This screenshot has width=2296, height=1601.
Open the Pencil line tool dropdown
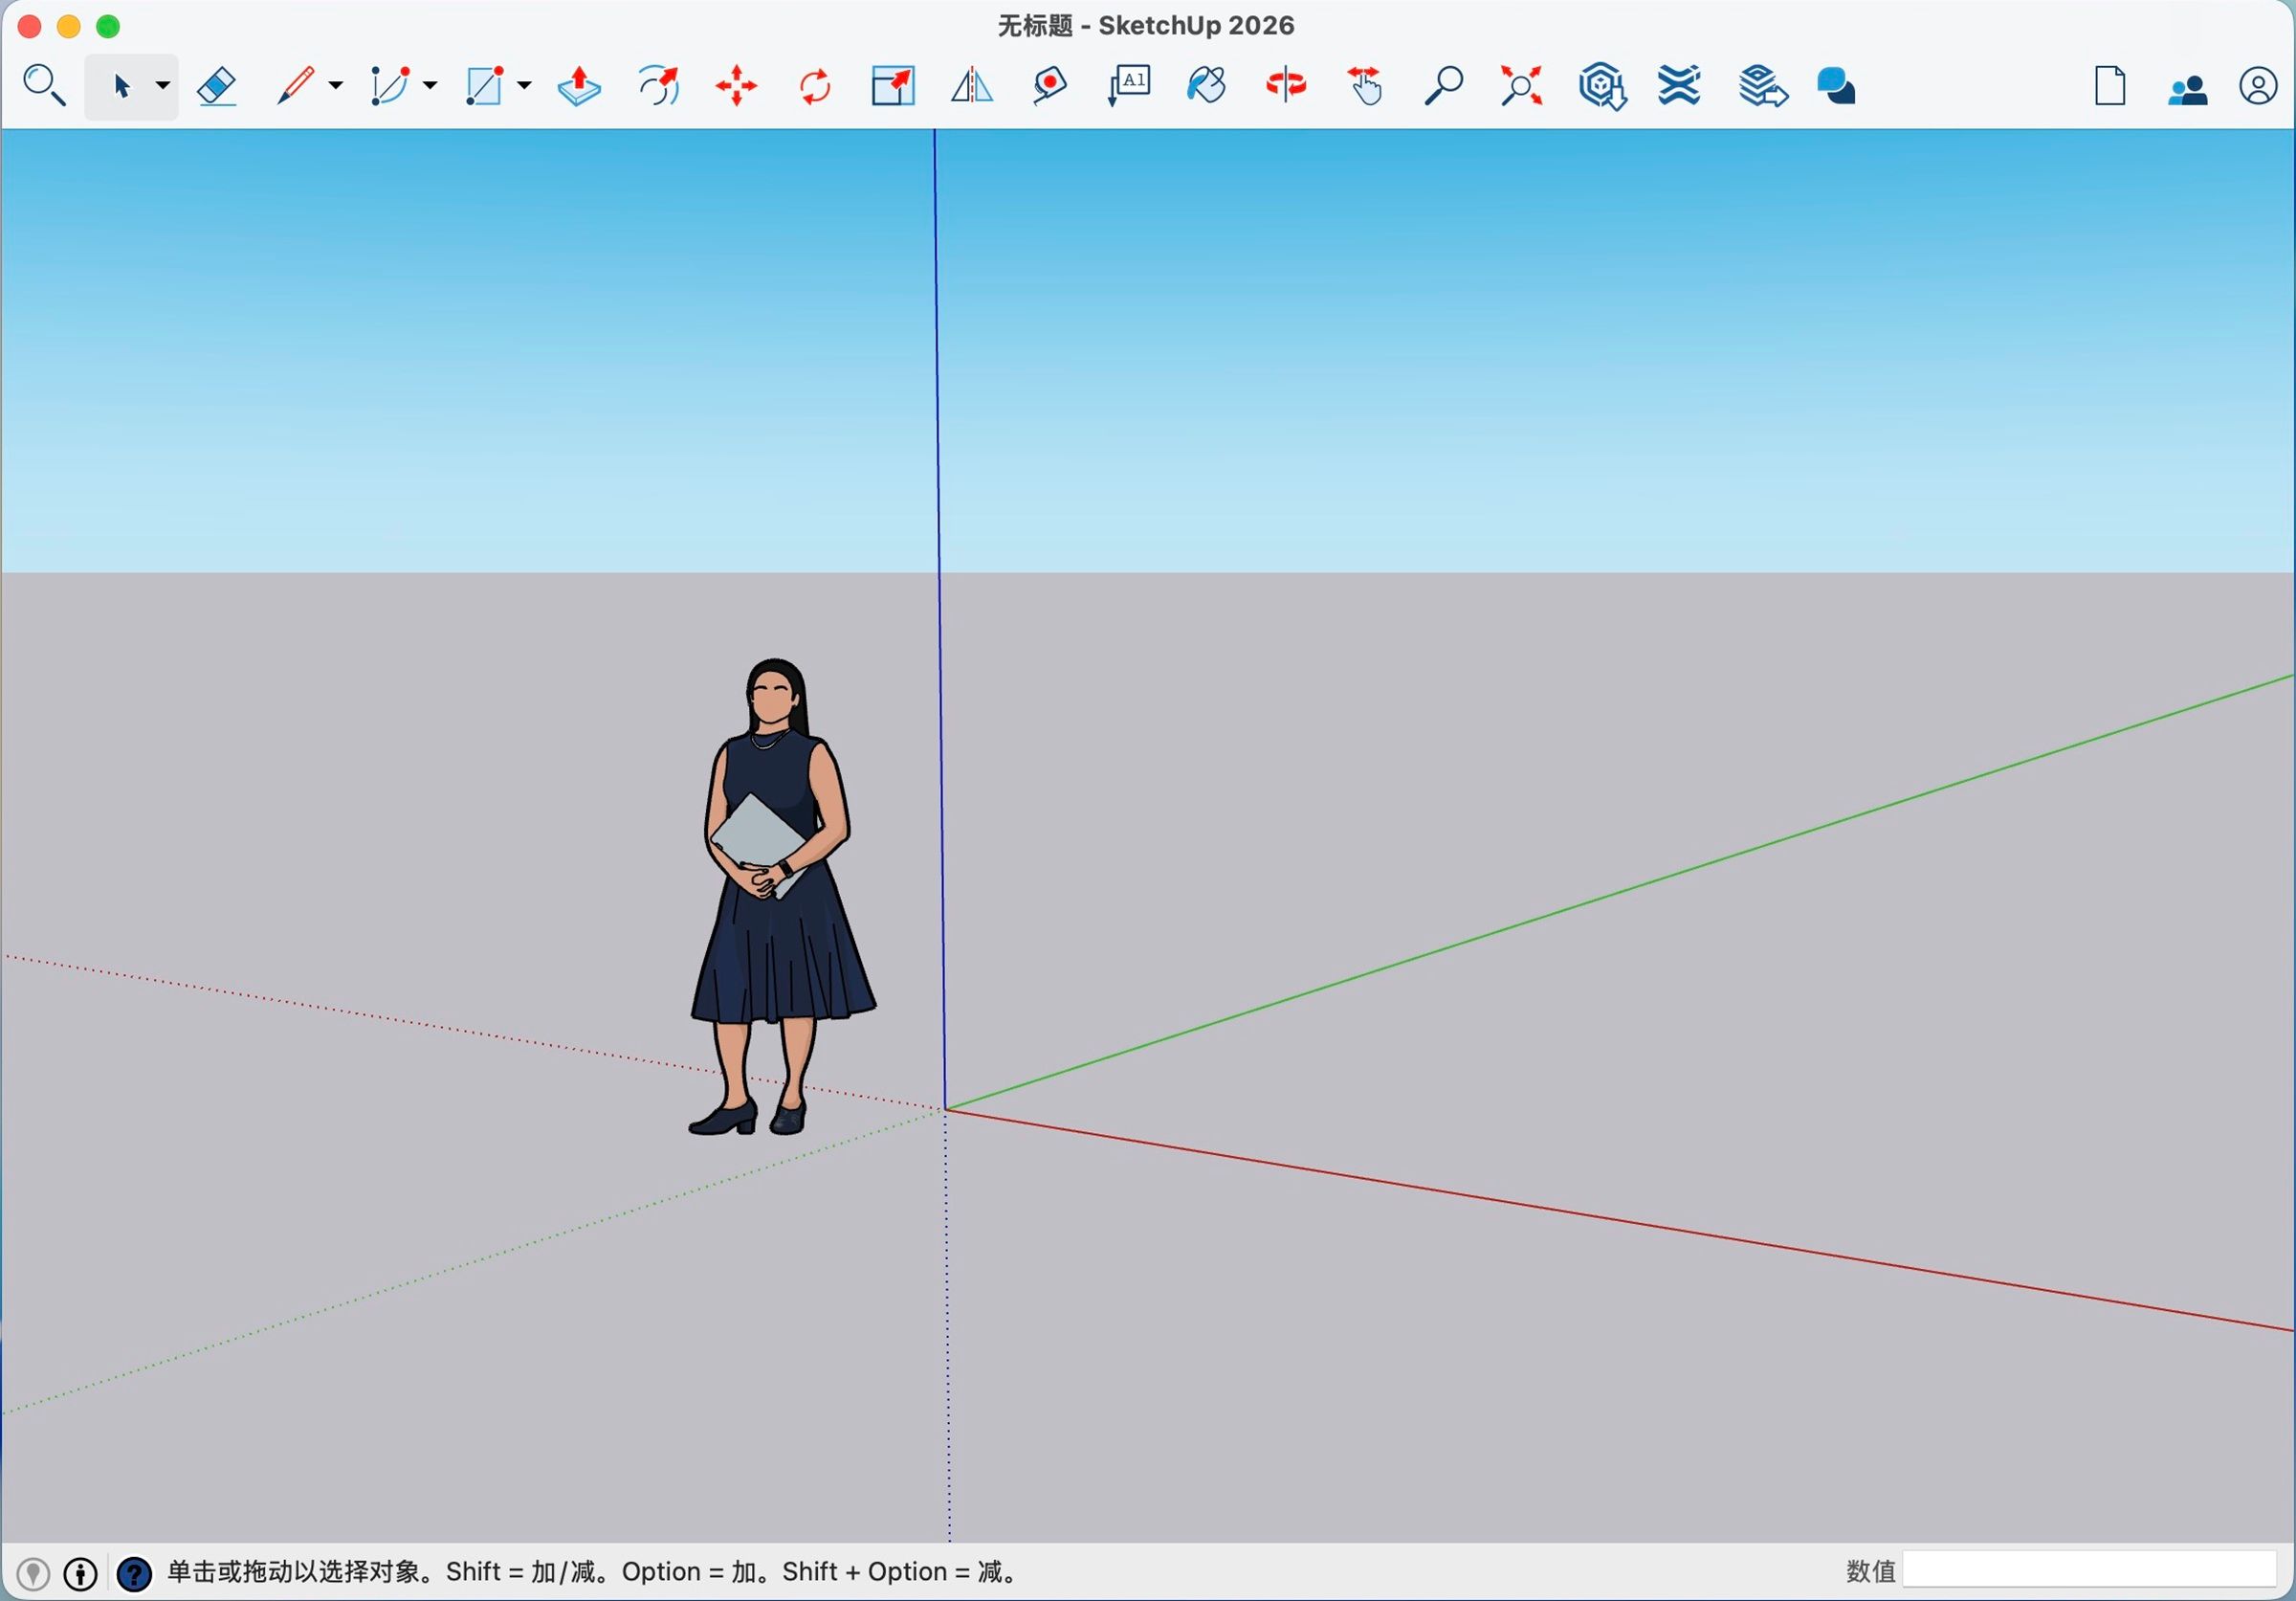click(336, 86)
